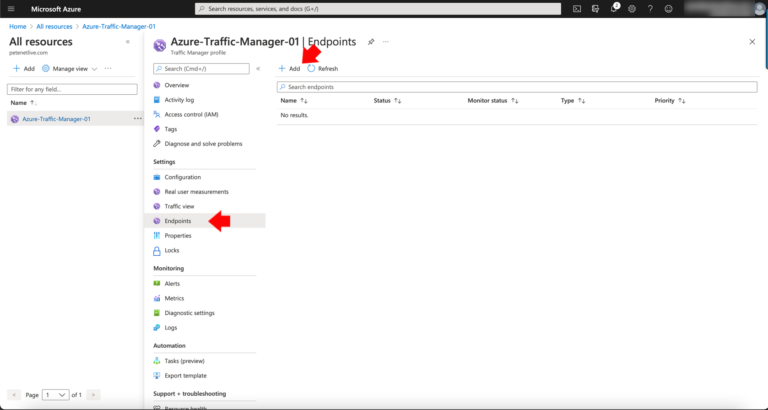Sort endpoints by Name column
768x410 pixels.
294,100
